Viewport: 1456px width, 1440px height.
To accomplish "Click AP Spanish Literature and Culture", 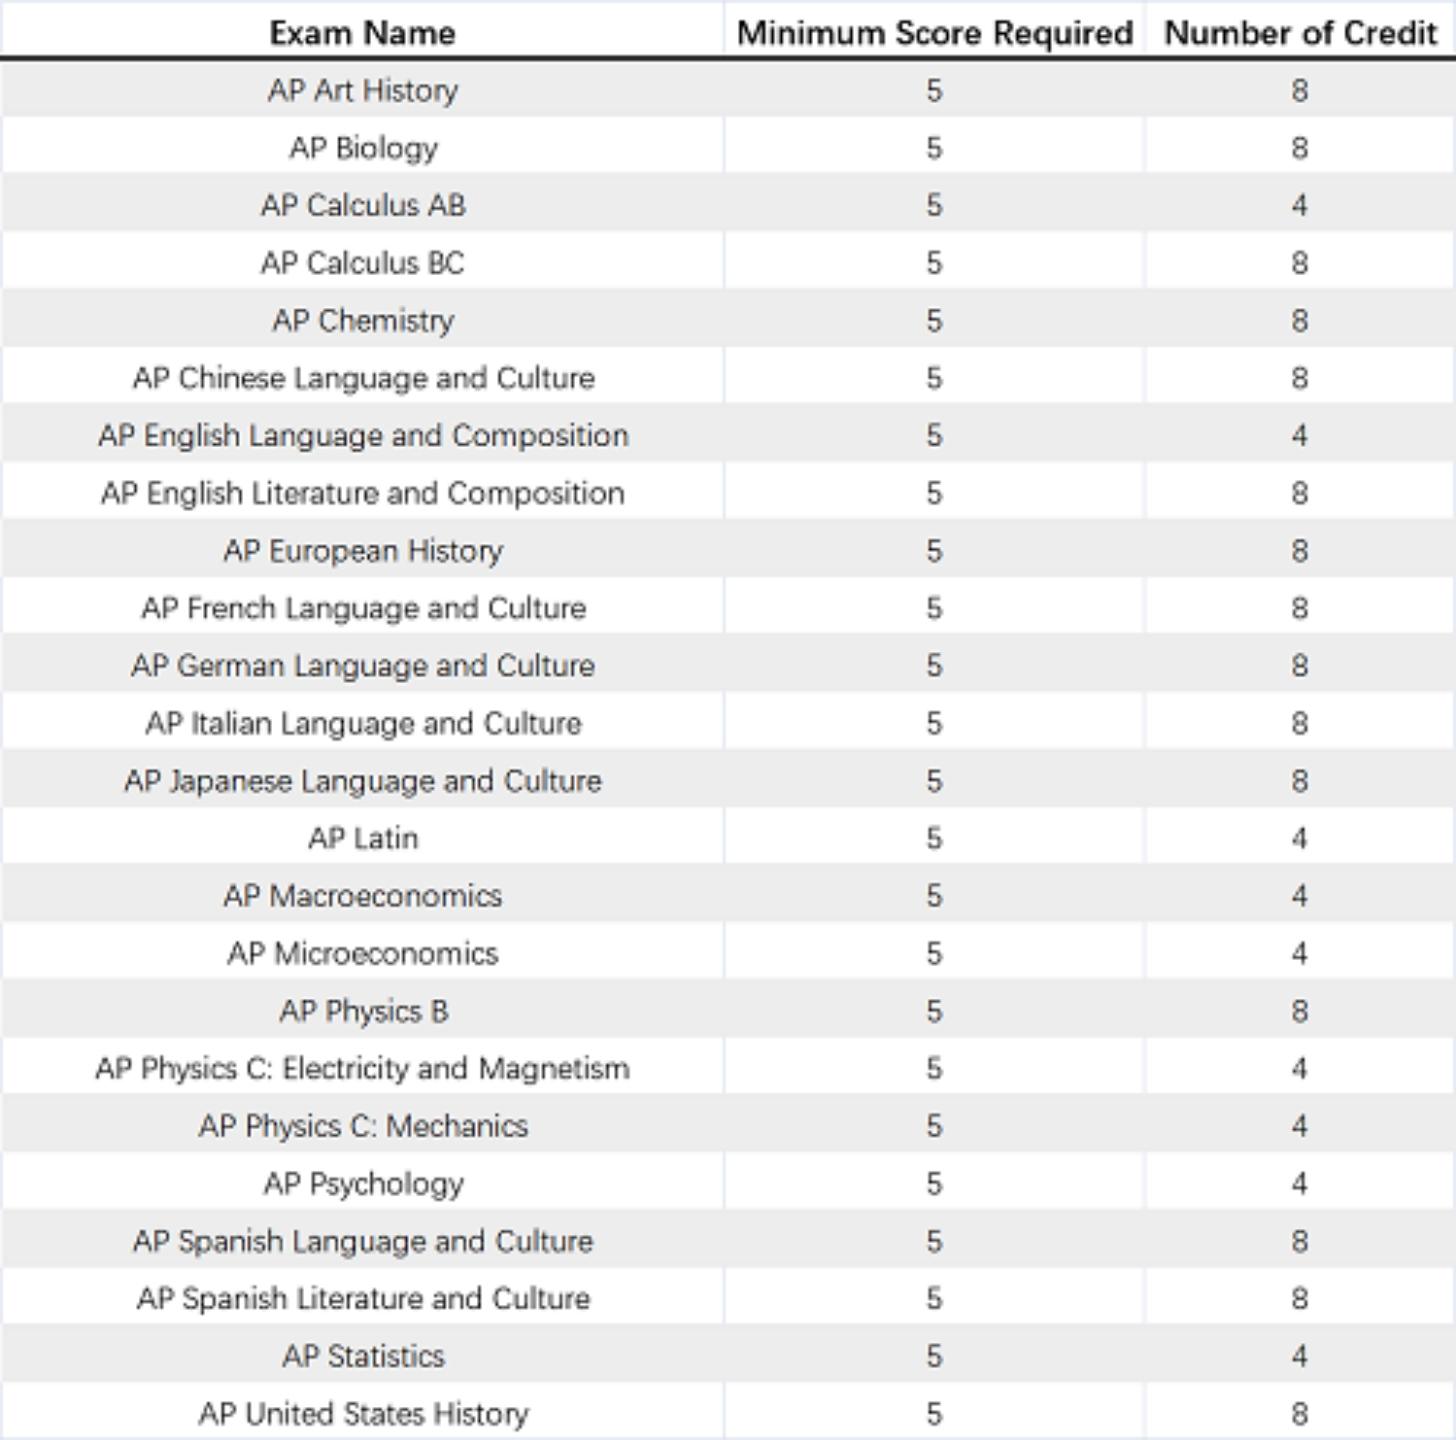I will tap(363, 1298).
